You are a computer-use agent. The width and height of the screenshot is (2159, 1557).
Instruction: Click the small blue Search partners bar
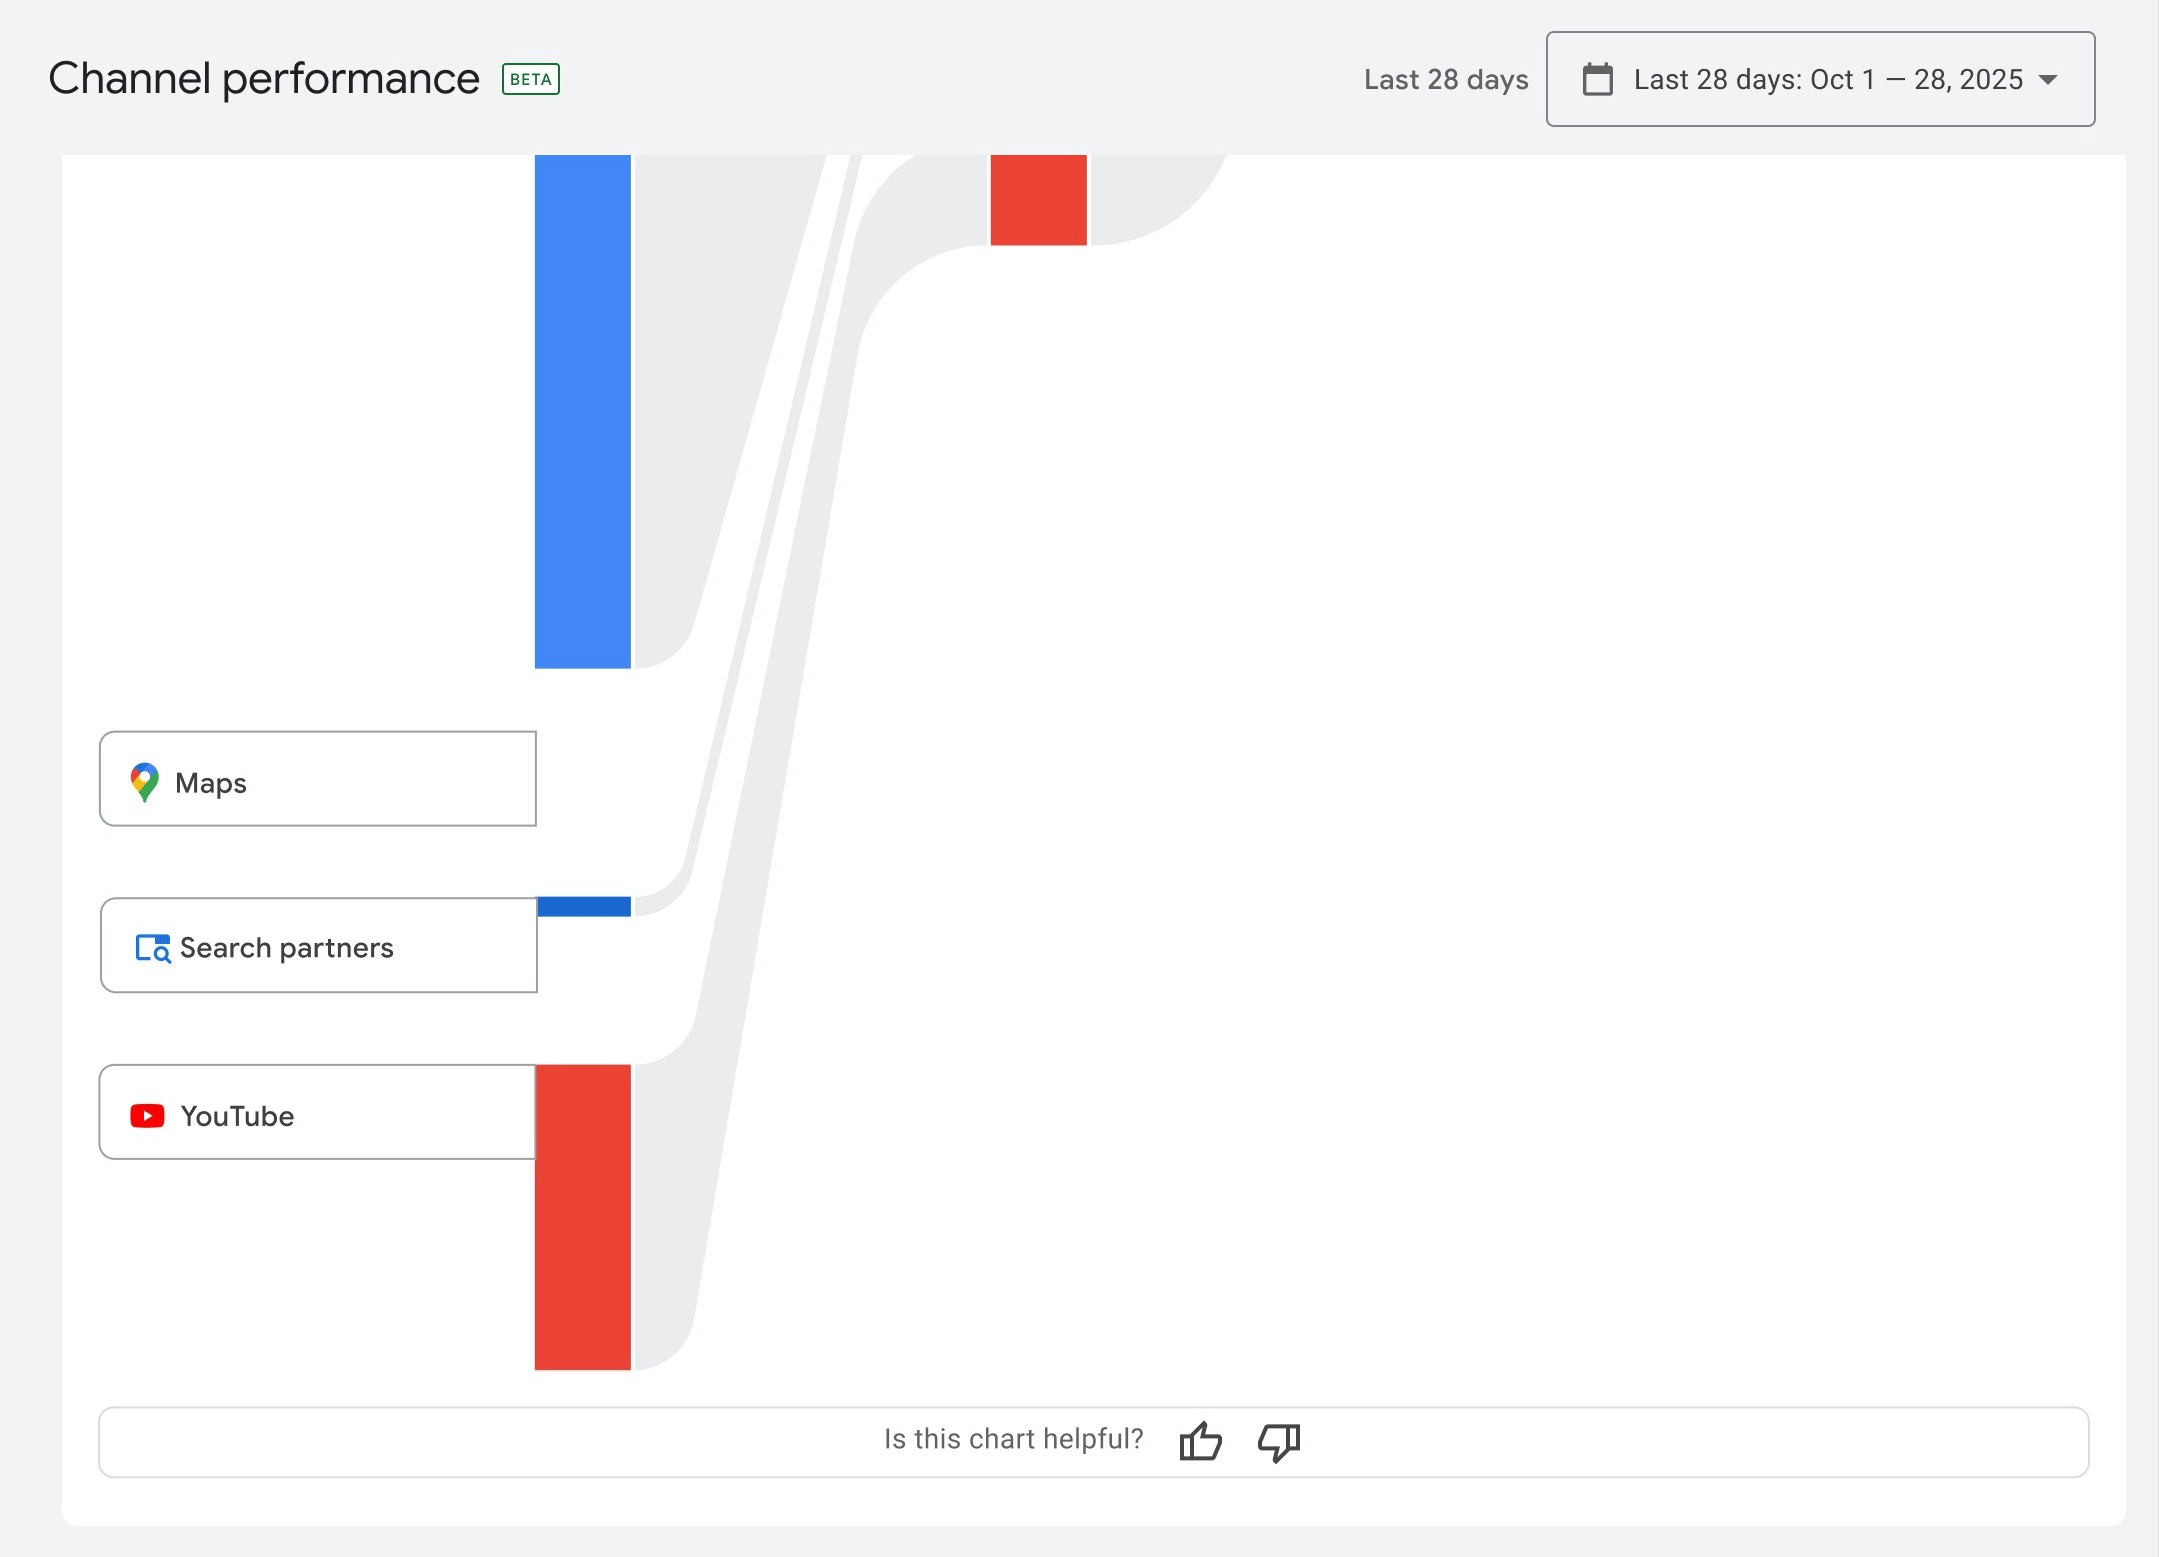coord(583,905)
